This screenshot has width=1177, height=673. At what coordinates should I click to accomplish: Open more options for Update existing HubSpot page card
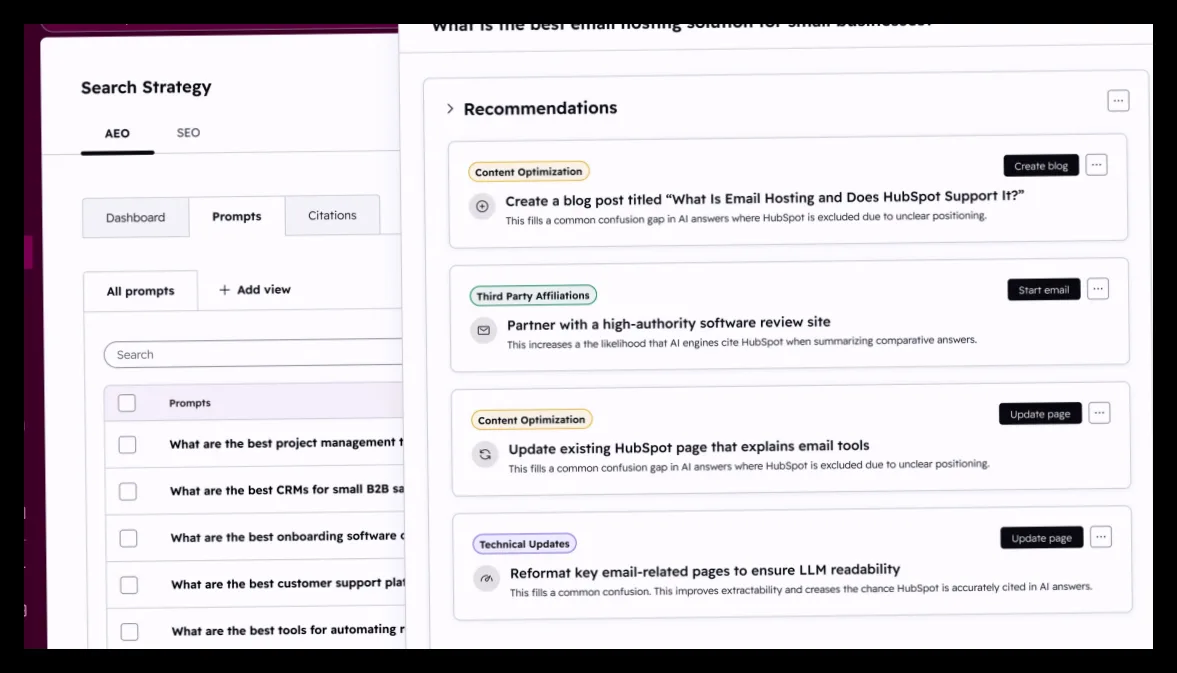1099,413
